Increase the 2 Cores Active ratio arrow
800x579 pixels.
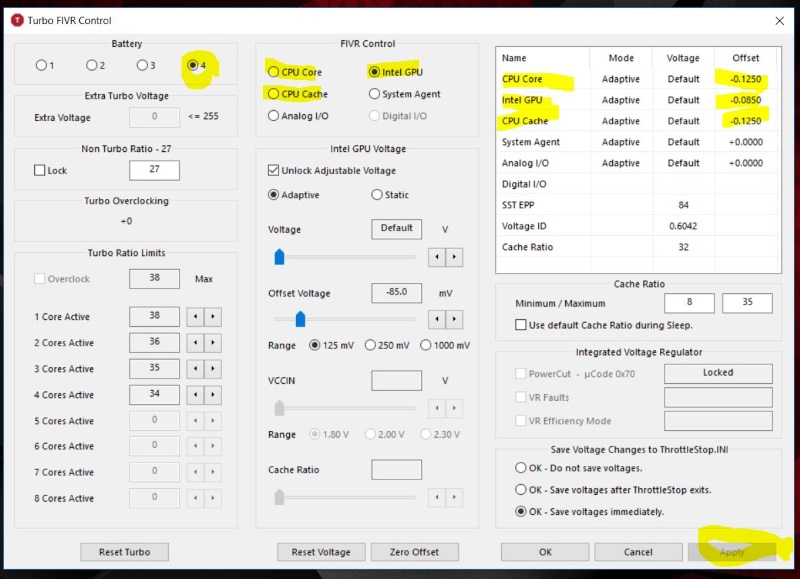pos(213,343)
